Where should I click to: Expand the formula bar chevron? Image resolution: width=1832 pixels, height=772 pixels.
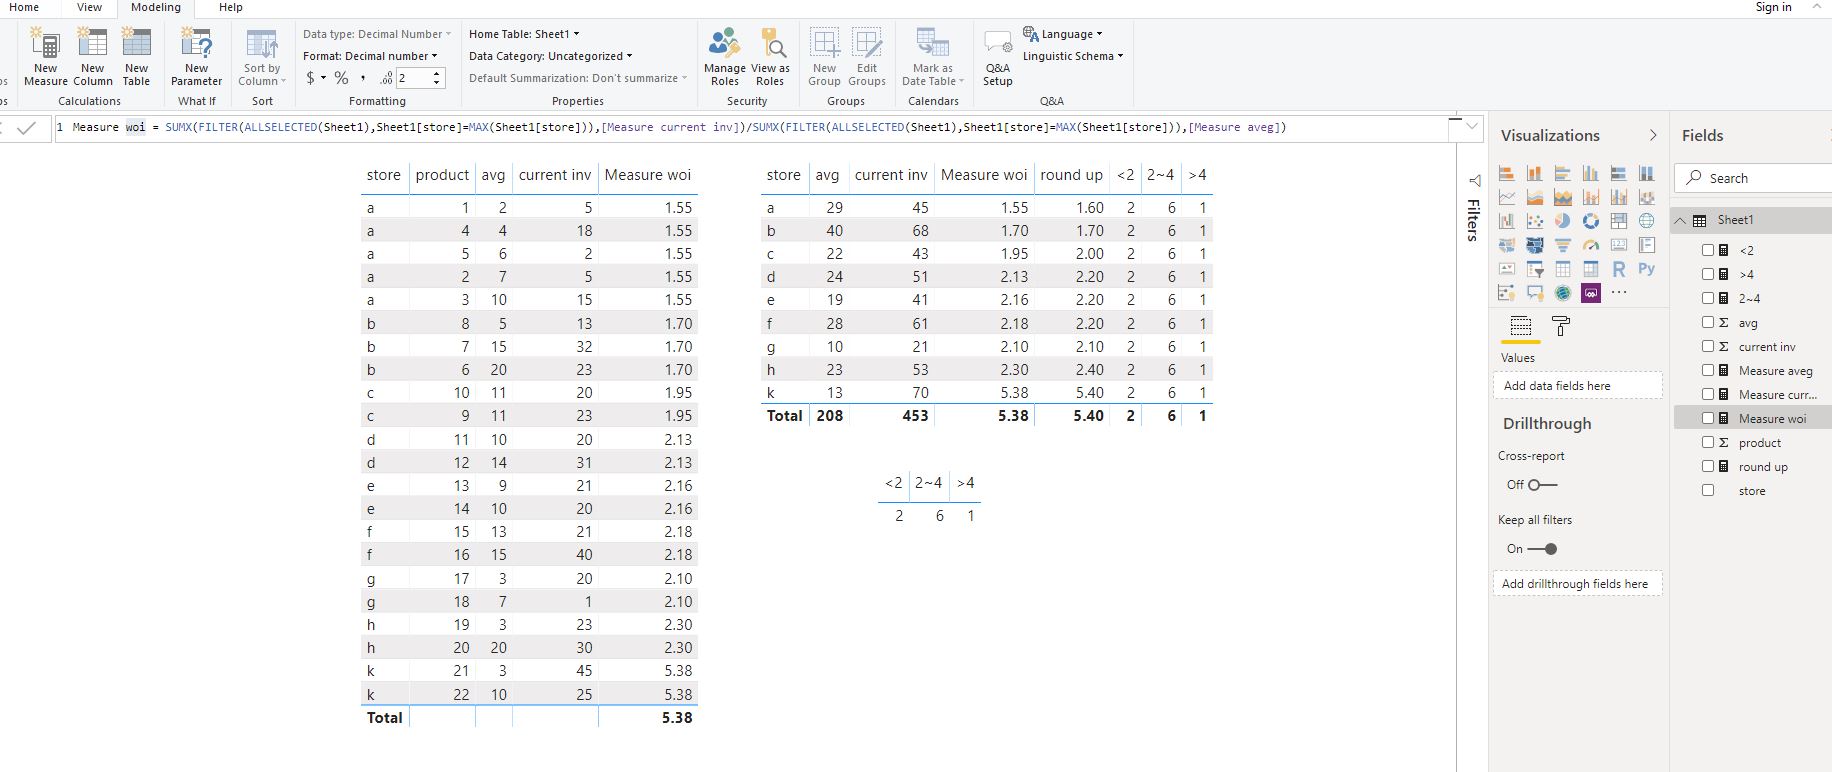click(1472, 126)
